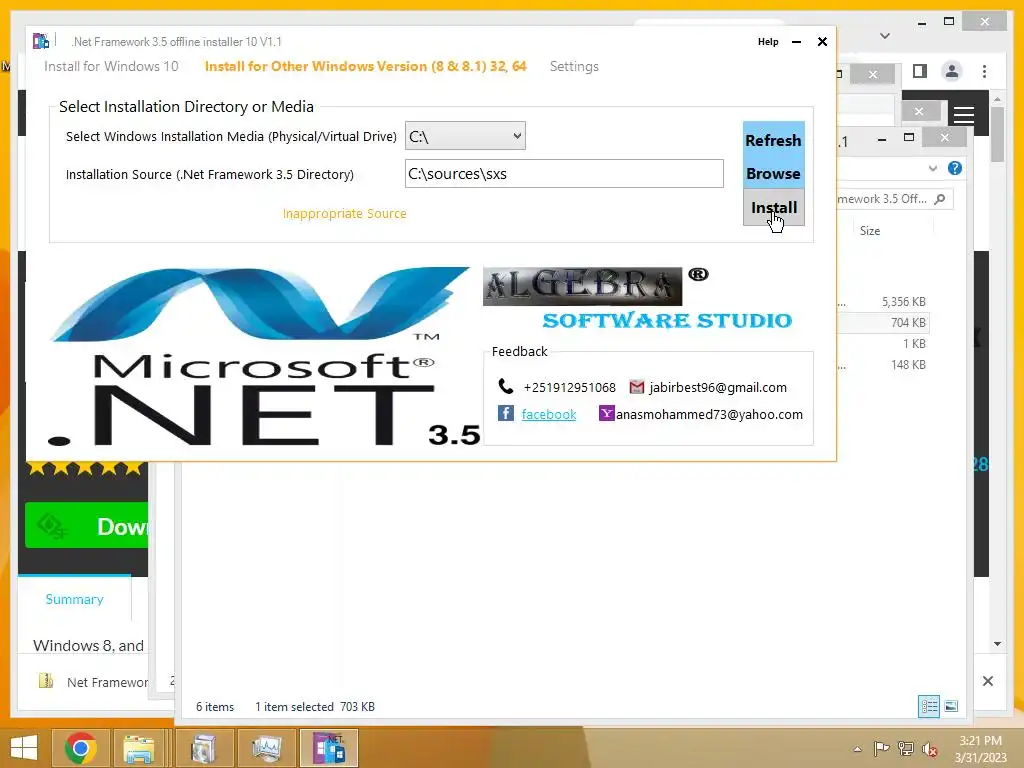Open the Chrome tab search chevron
The width and height of the screenshot is (1024, 768).
click(885, 35)
